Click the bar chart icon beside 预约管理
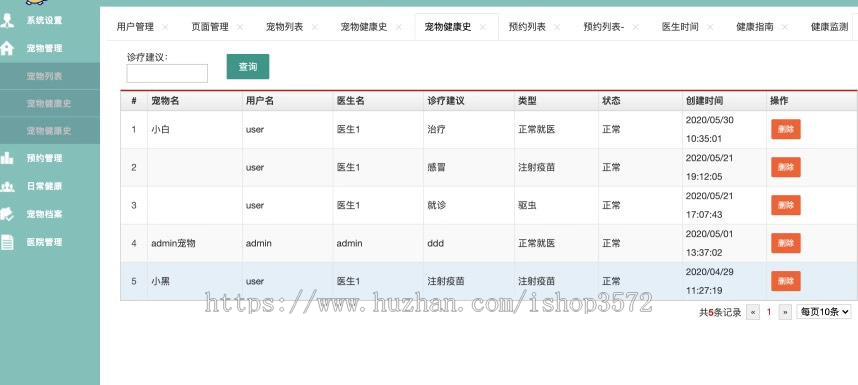This screenshot has width=858, height=385. pyautogui.click(x=7, y=158)
